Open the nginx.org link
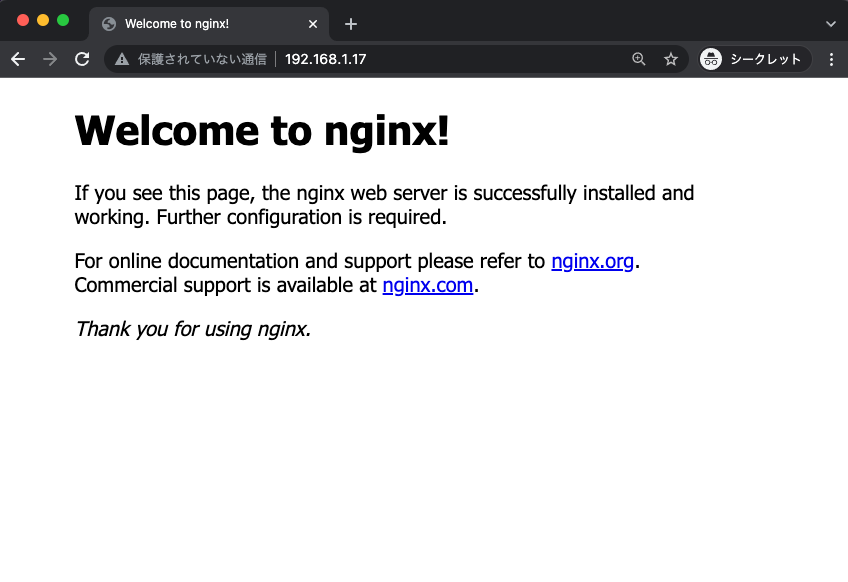This screenshot has height=582, width=848. pyautogui.click(x=592, y=261)
